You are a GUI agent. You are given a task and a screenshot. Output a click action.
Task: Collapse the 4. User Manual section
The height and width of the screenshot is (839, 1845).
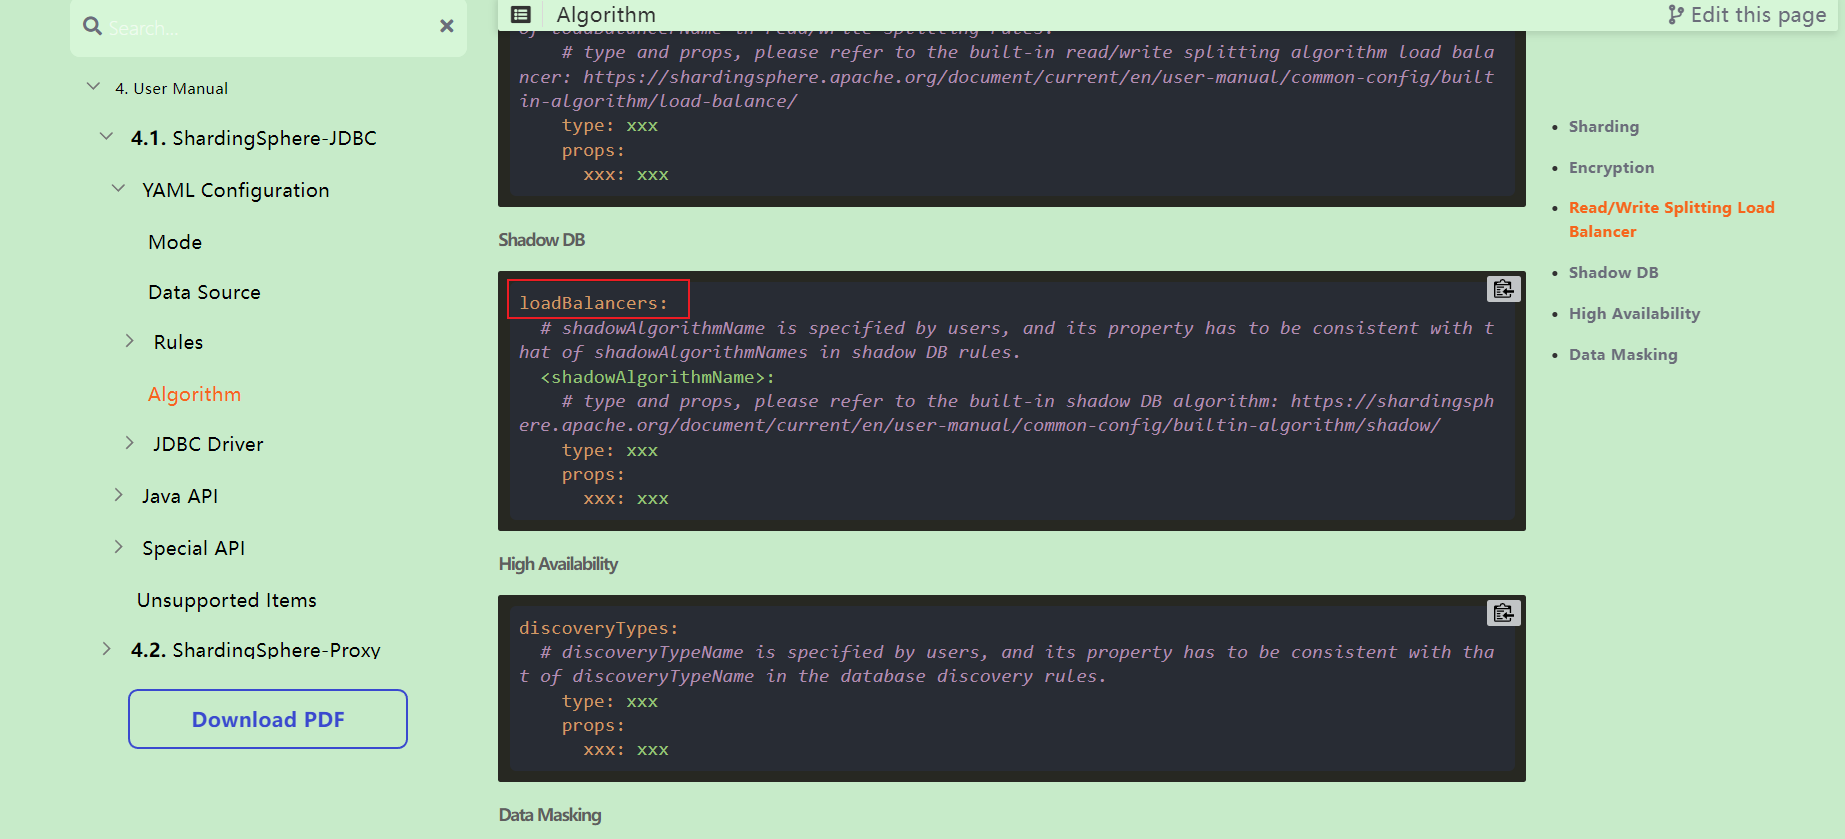coord(93,86)
